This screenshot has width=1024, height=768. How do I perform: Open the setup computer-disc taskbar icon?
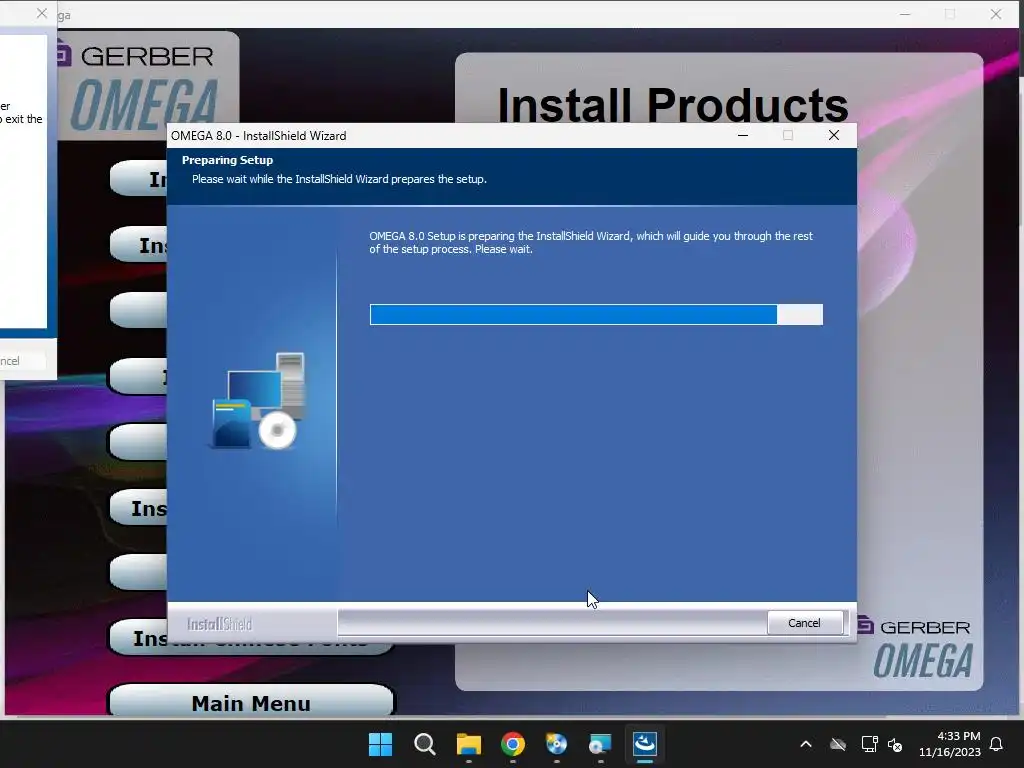coord(600,744)
